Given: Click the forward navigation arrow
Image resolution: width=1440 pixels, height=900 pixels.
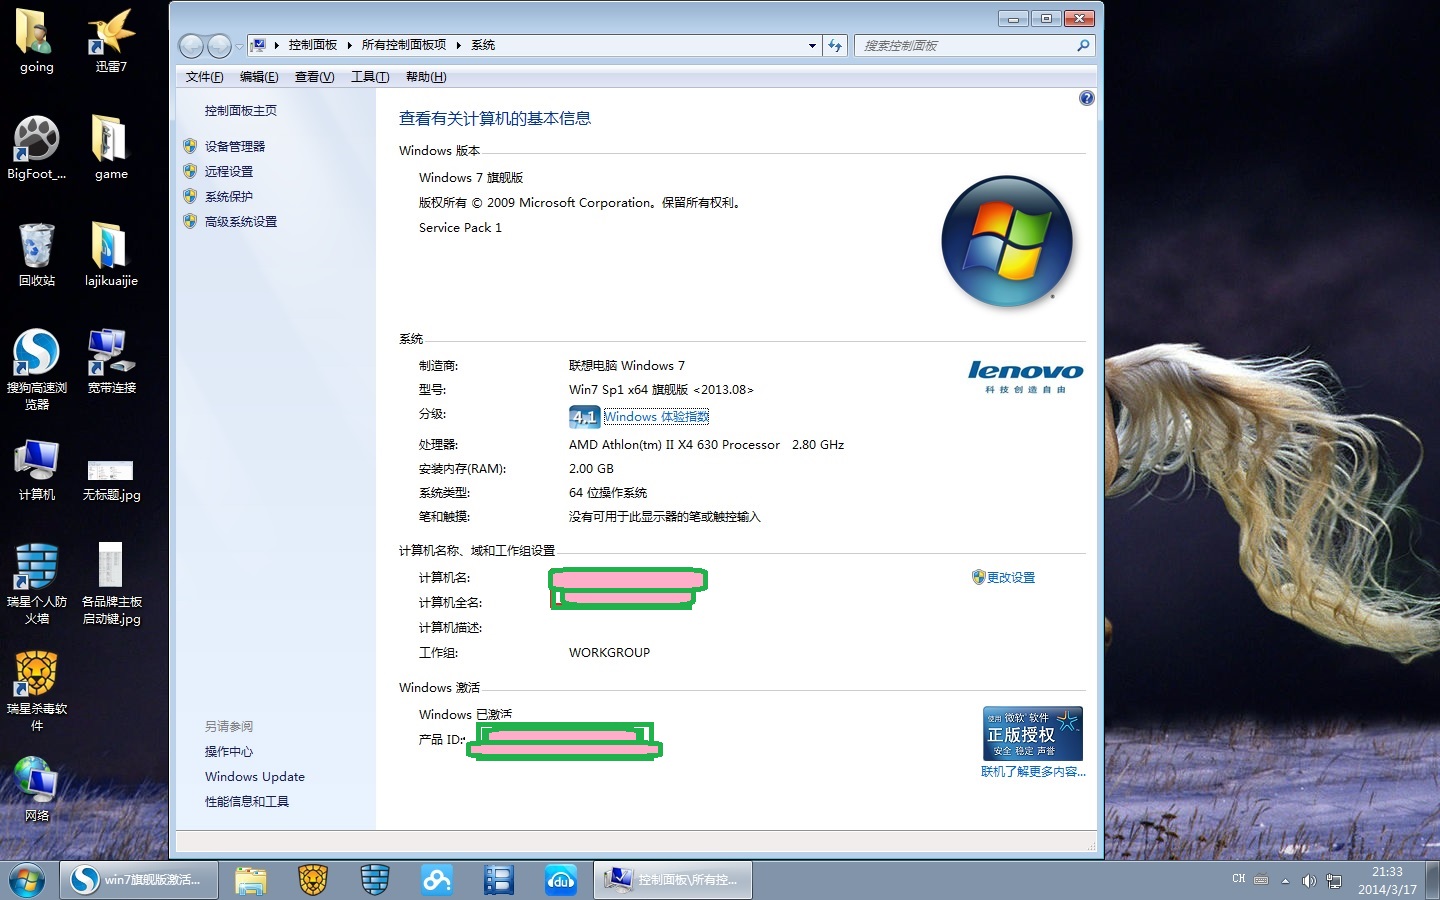Looking at the screenshot, I should pyautogui.click(x=219, y=46).
